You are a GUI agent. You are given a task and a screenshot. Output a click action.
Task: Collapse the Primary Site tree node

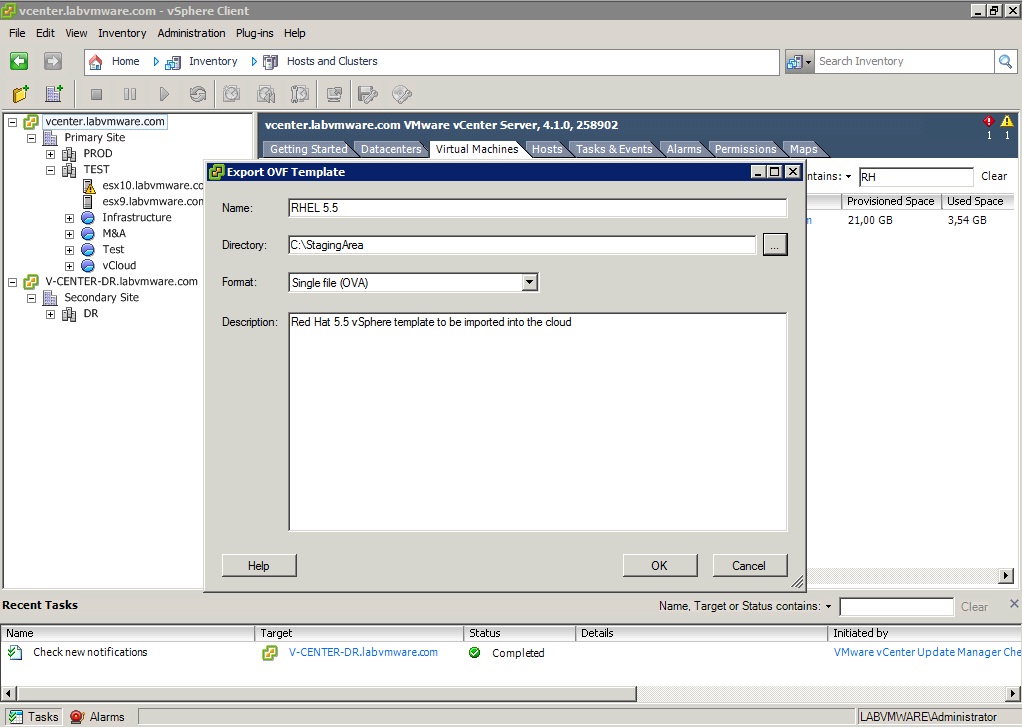coord(31,138)
